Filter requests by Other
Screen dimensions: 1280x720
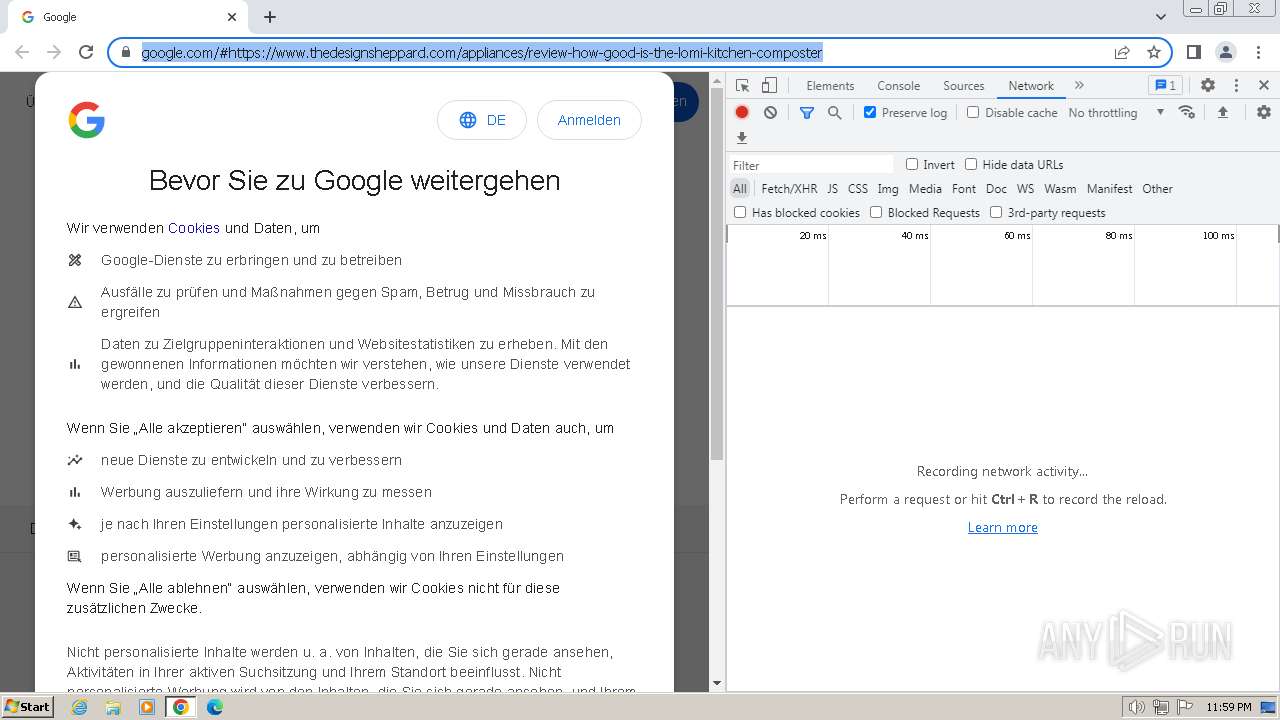tap(1157, 189)
